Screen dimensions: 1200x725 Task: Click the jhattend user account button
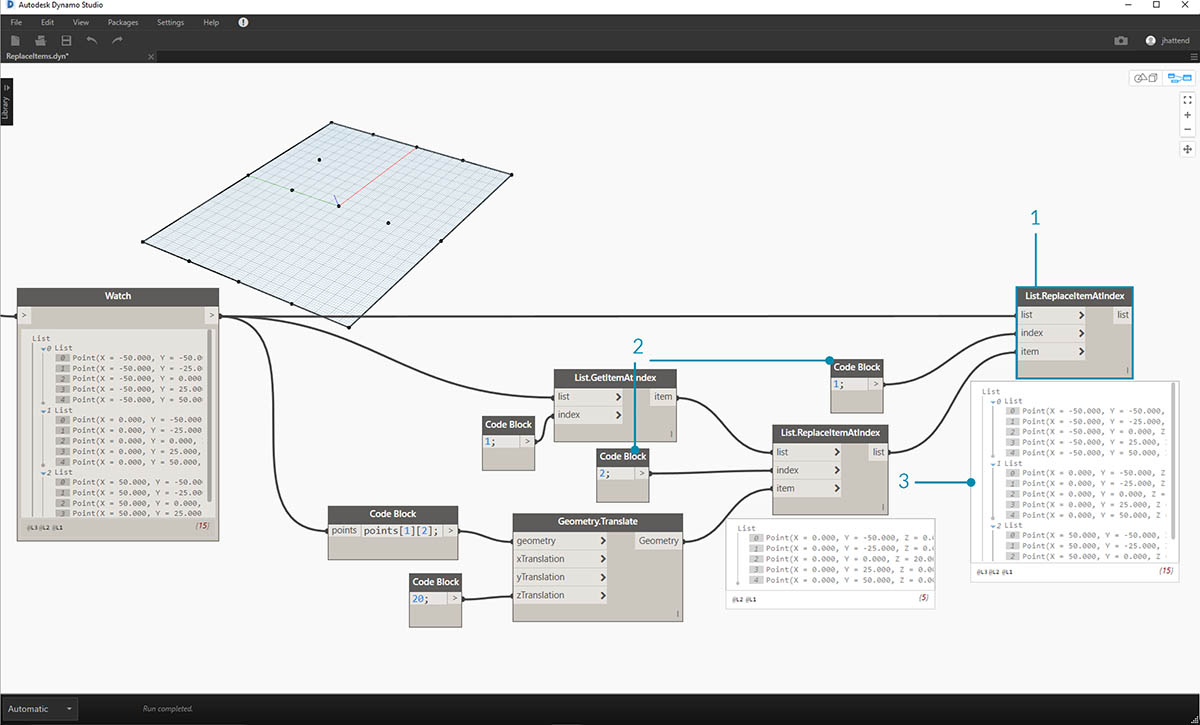tap(1169, 40)
